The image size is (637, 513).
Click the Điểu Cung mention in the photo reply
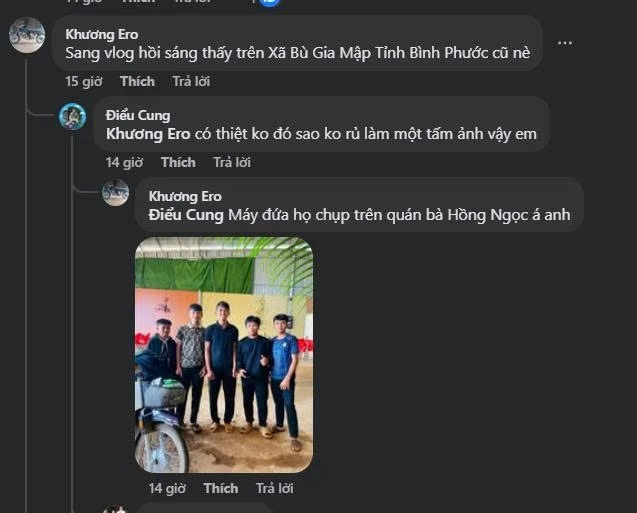(186, 215)
